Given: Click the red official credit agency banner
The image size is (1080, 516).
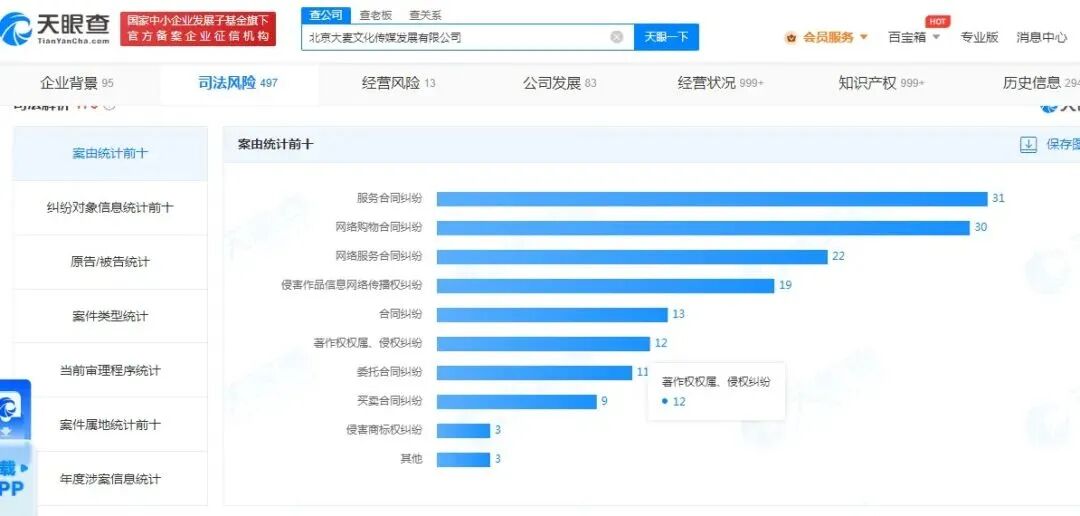Looking at the screenshot, I should coord(198,29).
